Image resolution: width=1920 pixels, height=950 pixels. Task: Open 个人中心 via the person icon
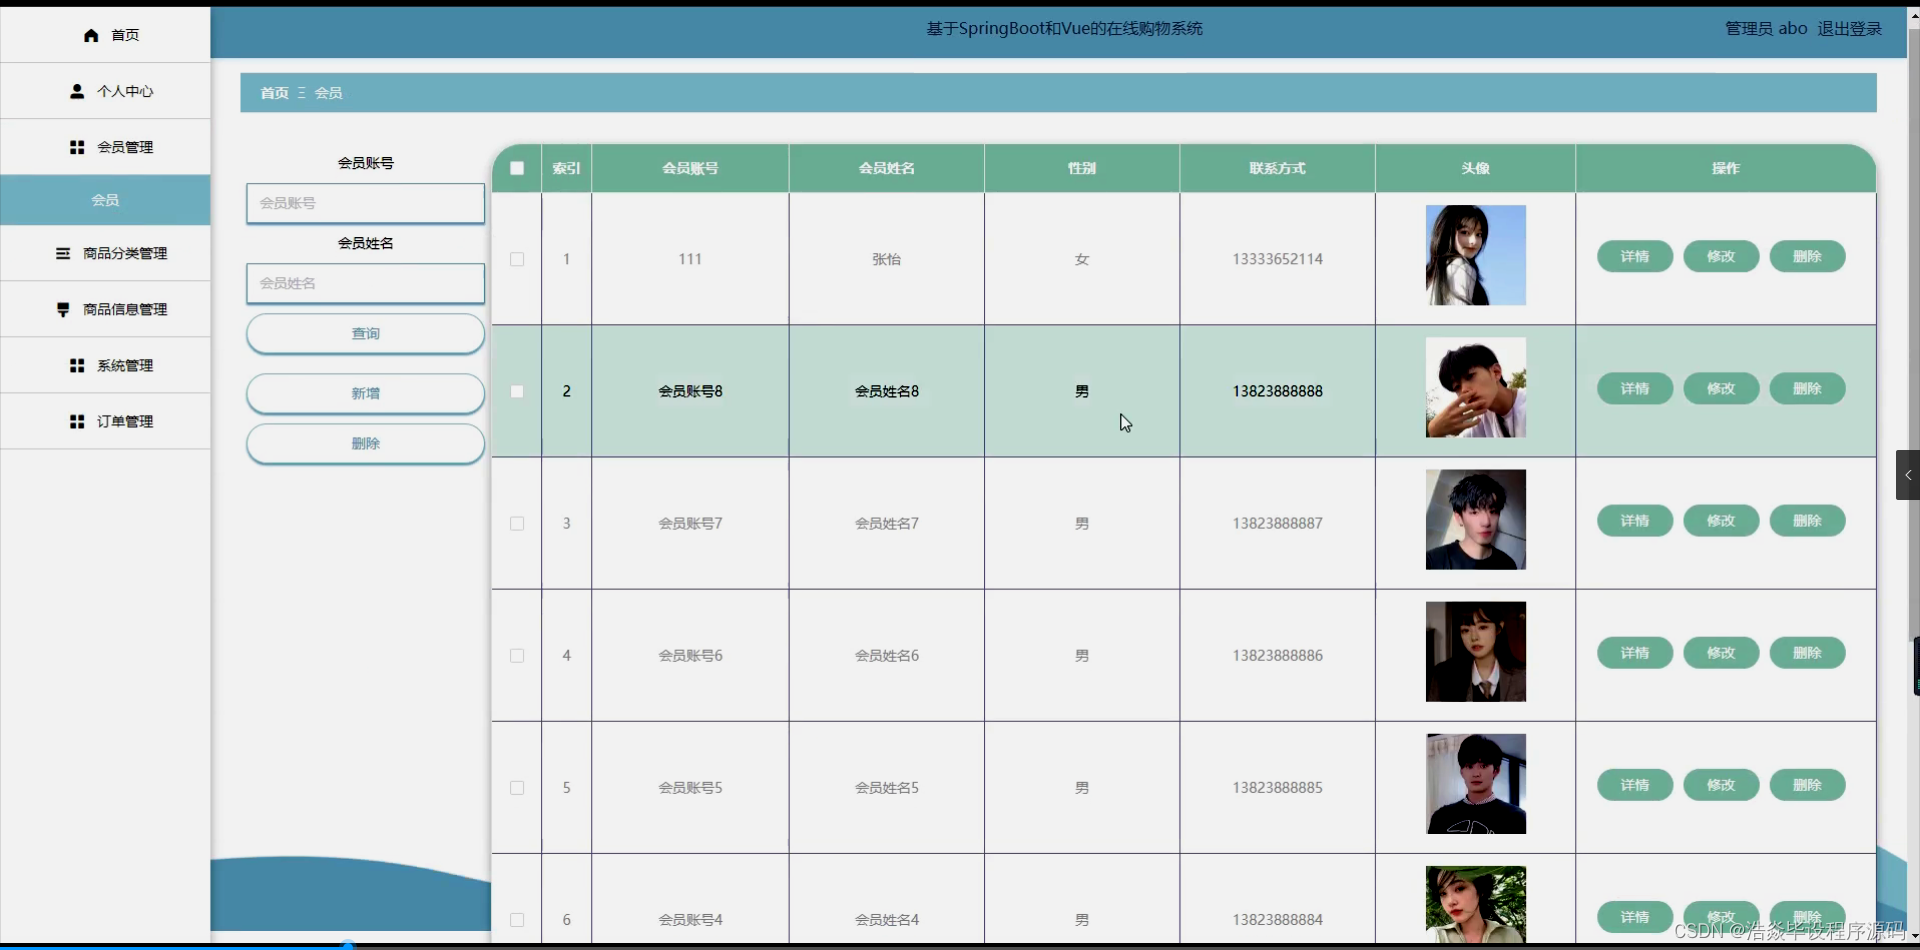[x=77, y=91]
